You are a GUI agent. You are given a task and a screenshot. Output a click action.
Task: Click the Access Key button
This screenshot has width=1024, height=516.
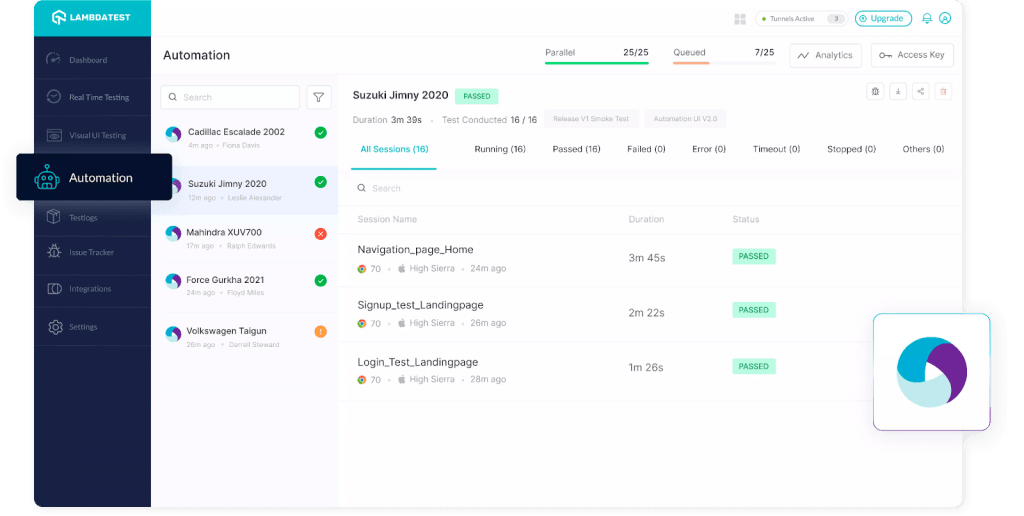[912, 56]
